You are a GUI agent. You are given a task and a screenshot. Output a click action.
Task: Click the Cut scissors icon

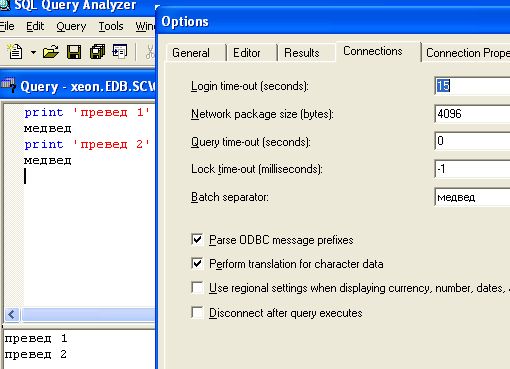(150, 52)
